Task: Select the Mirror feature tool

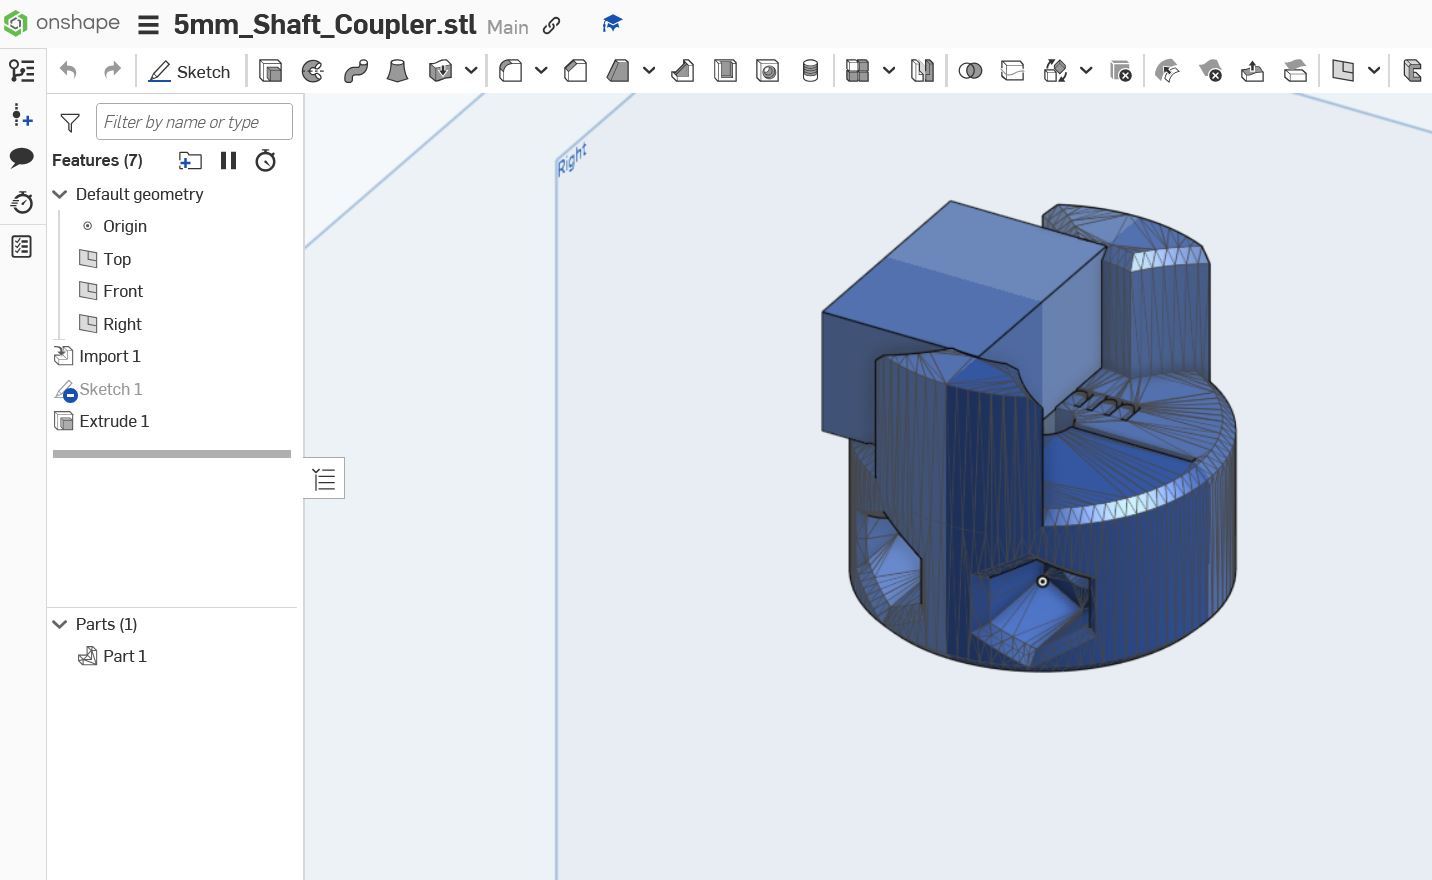Action: [x=922, y=70]
